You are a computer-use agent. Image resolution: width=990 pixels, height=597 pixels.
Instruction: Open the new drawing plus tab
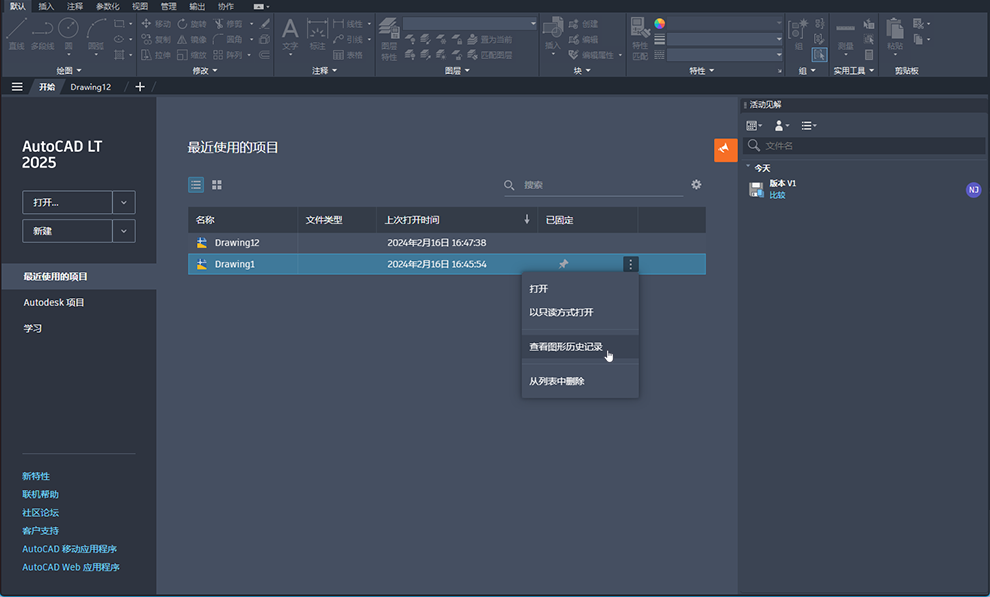pos(140,86)
